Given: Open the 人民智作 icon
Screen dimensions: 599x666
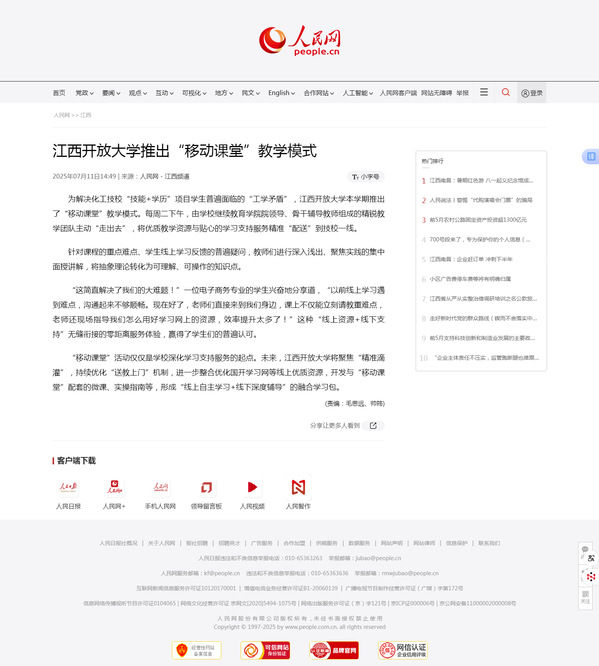Looking at the screenshot, I should [x=298, y=488].
